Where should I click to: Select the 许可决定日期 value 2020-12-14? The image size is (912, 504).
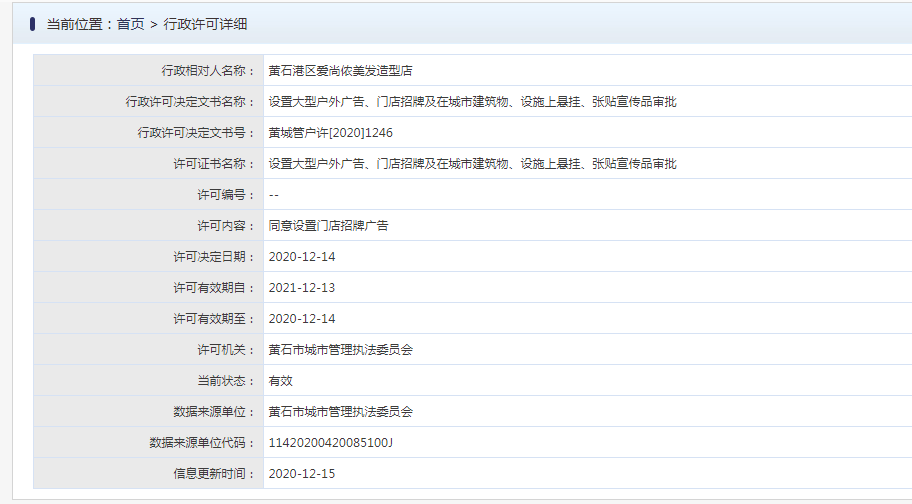coord(302,257)
